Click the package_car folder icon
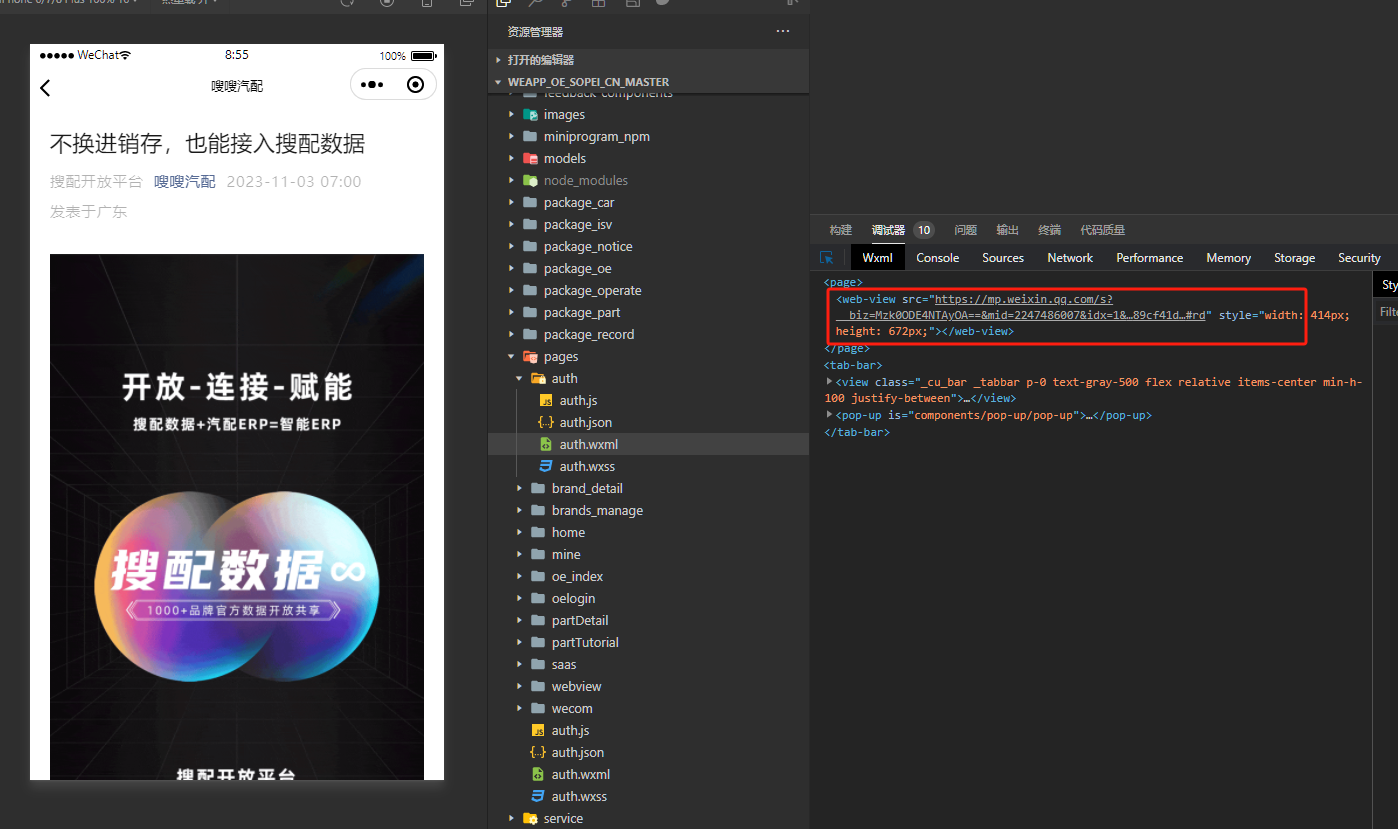 tap(530, 203)
